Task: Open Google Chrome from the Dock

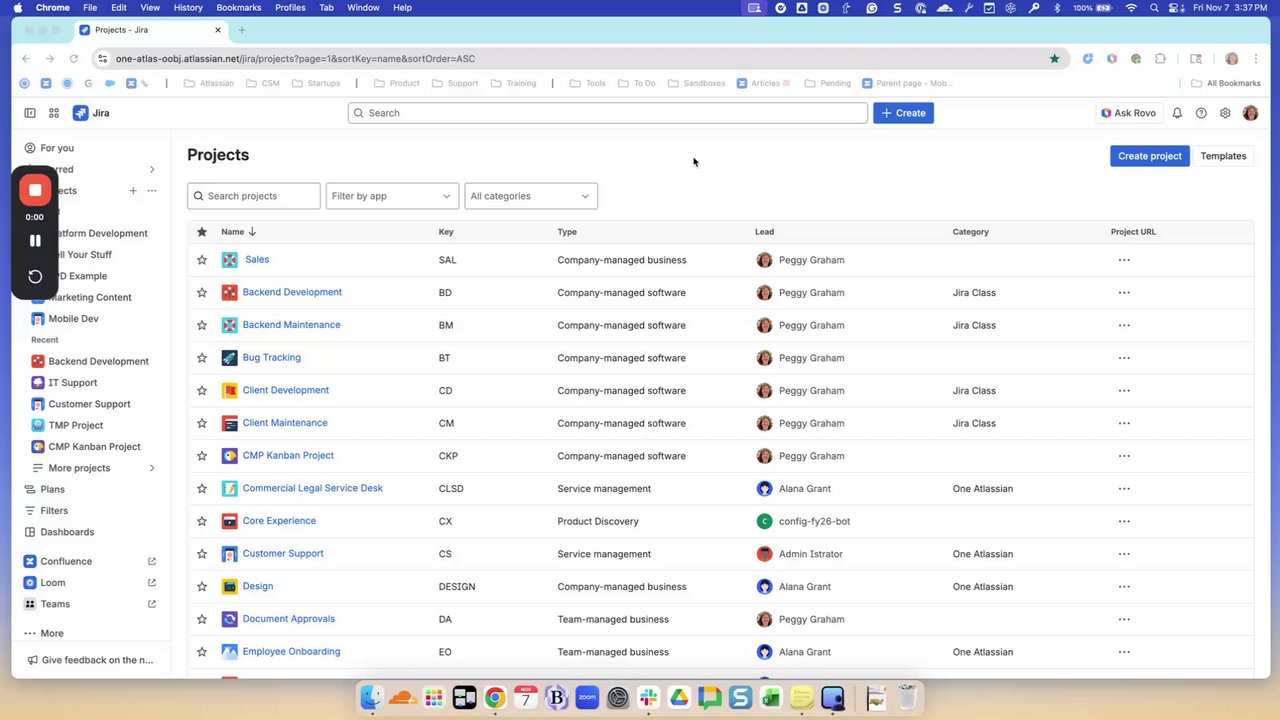Action: coord(495,697)
